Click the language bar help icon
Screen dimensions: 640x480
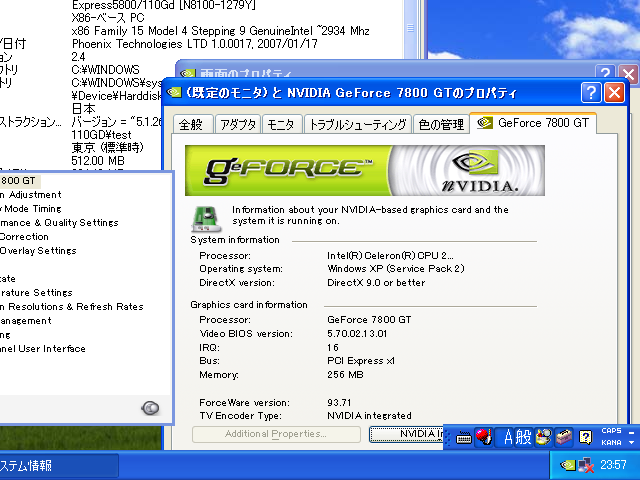(585, 437)
